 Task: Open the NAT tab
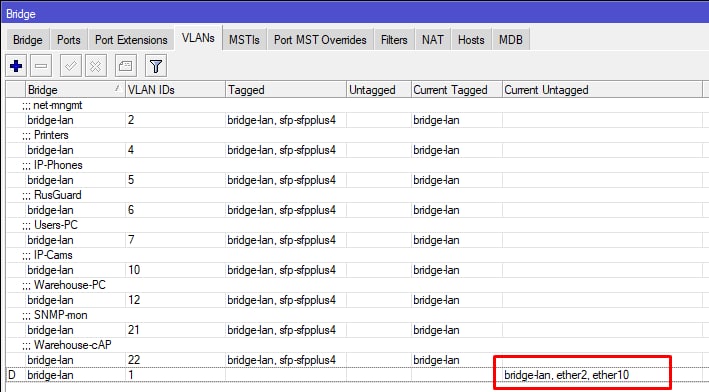(x=433, y=40)
